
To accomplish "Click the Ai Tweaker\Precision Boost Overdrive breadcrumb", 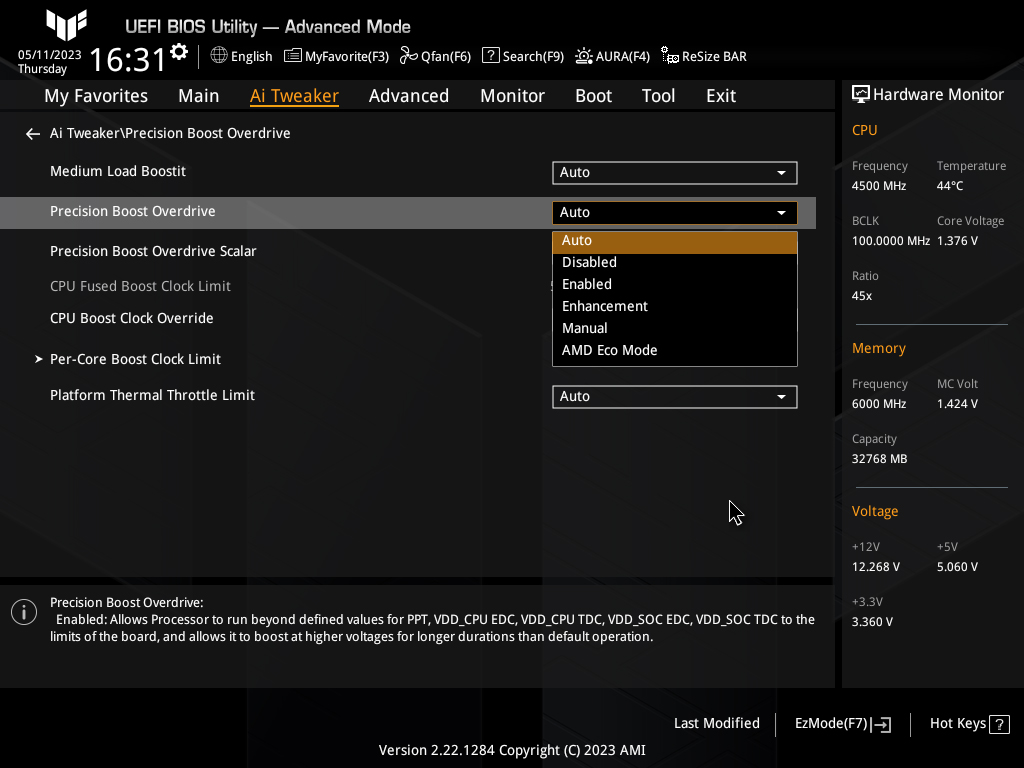I will click(x=170, y=133).
